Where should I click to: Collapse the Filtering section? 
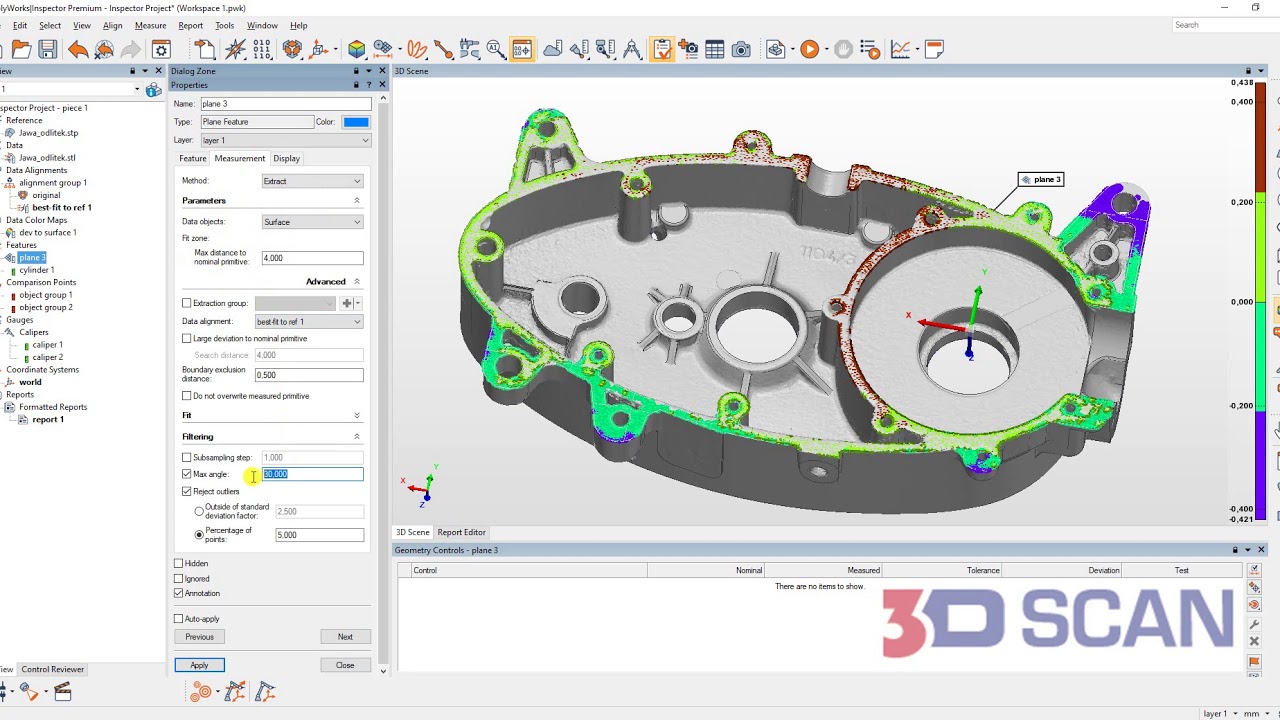[x=357, y=436]
